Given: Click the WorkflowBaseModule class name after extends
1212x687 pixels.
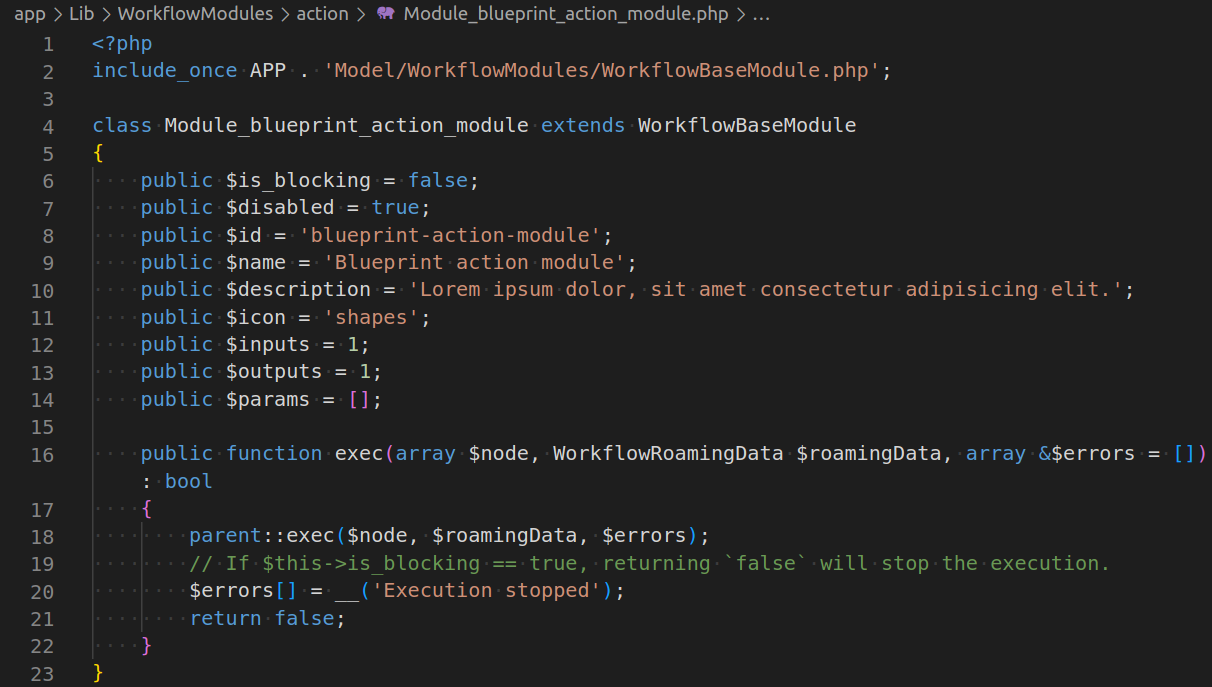Looking at the screenshot, I should [746, 126].
